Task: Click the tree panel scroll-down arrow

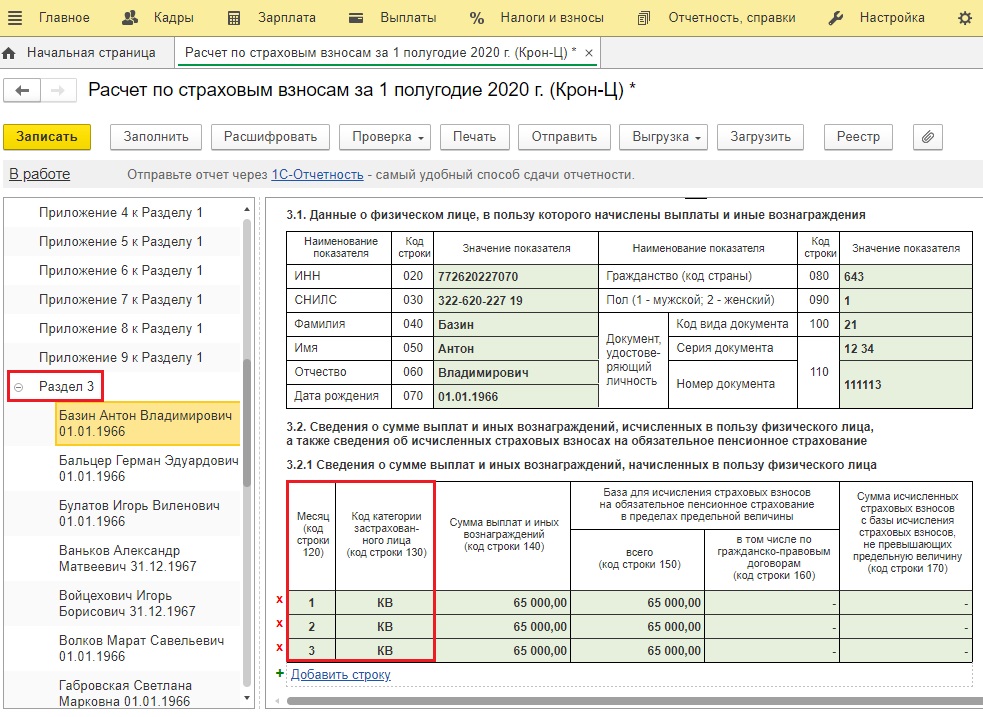Action: click(x=247, y=698)
